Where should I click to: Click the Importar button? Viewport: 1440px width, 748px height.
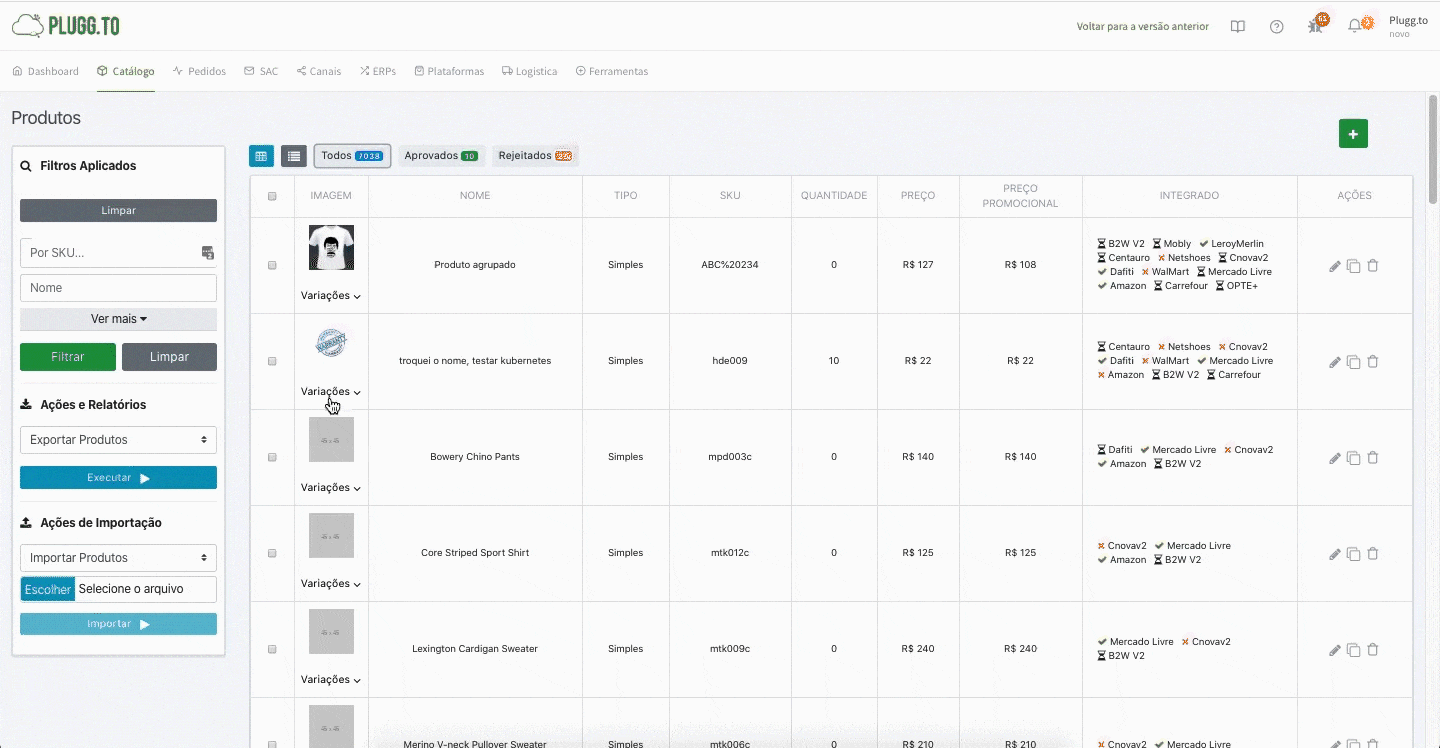118,624
